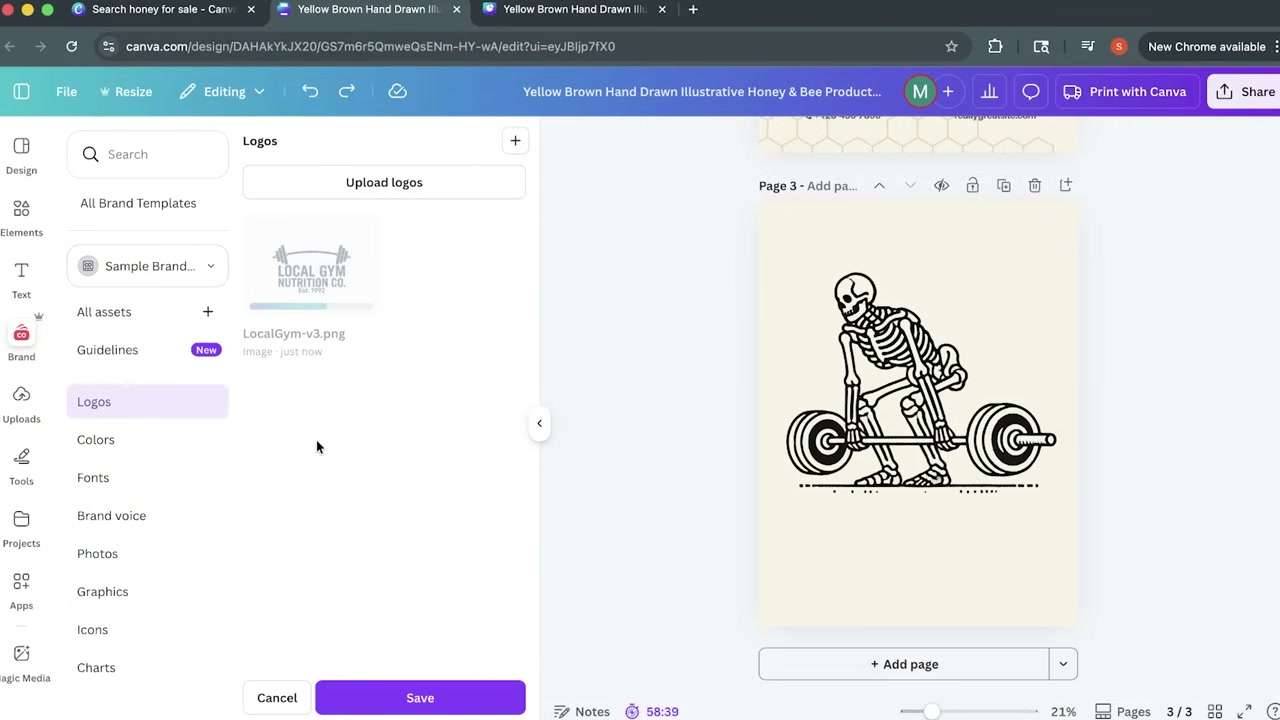Expand the Sample Brand kit selector

tap(147, 266)
